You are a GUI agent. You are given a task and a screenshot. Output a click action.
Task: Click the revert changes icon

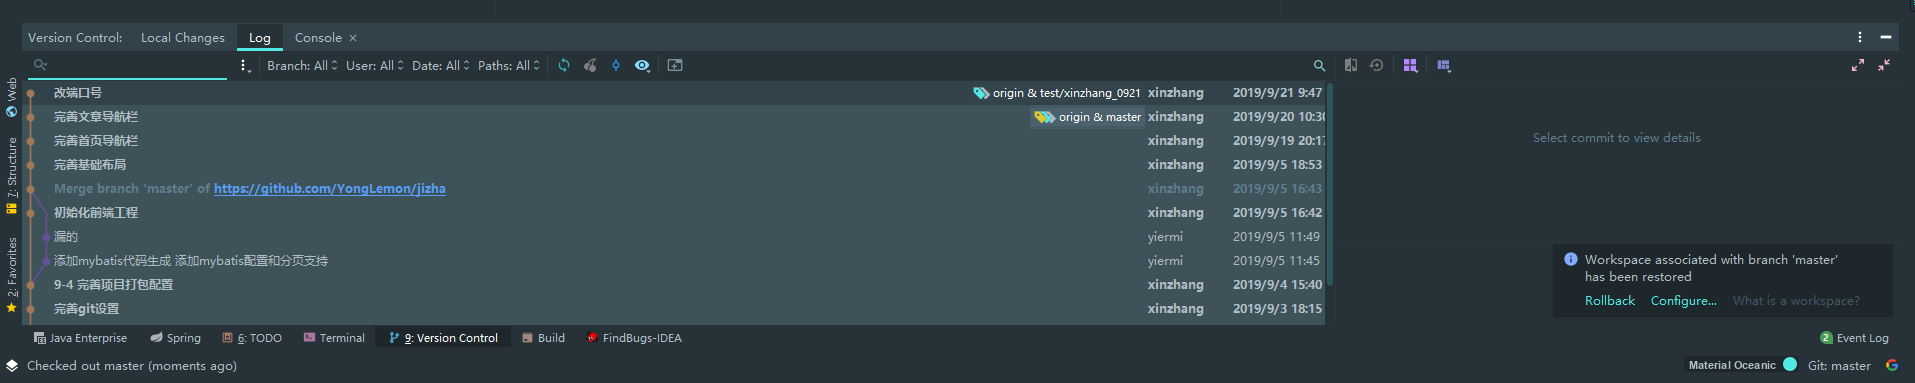1377,65
